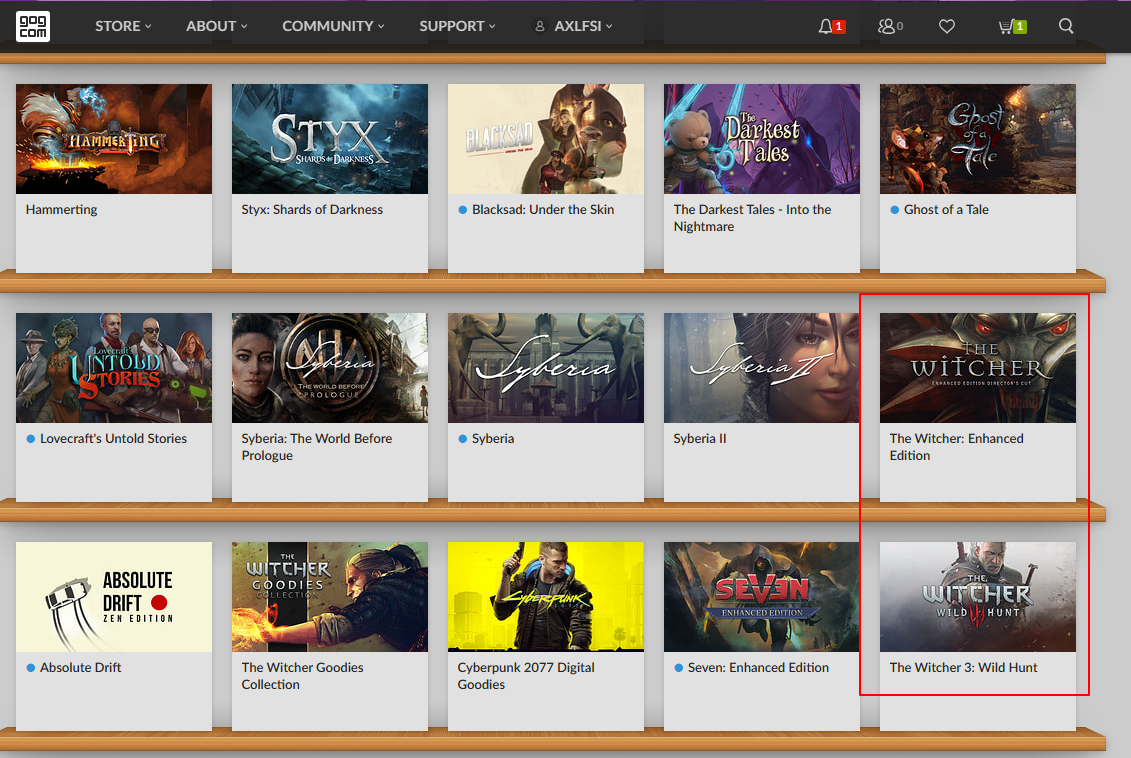Image resolution: width=1131 pixels, height=758 pixels.
Task: Click The Witcher Goodies Collection title
Action: click(x=302, y=676)
